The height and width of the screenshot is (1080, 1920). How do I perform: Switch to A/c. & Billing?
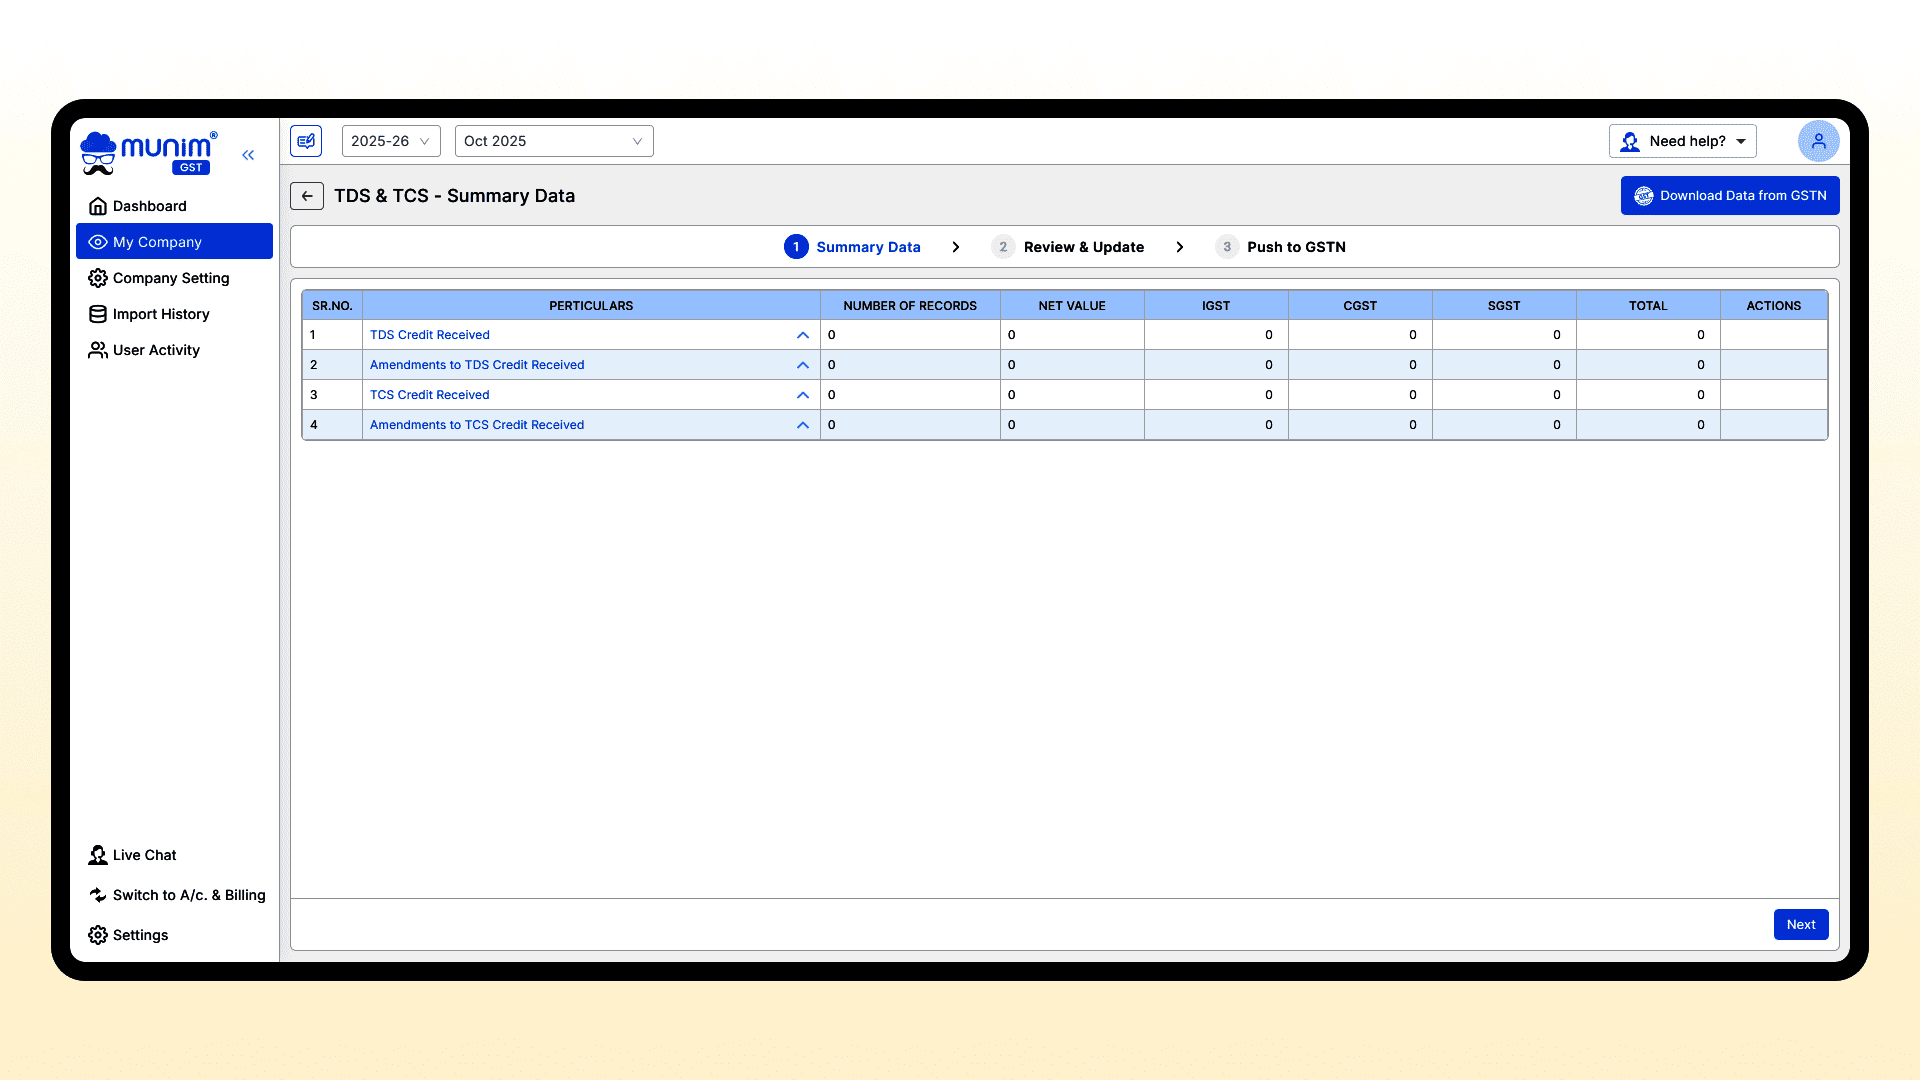point(188,895)
